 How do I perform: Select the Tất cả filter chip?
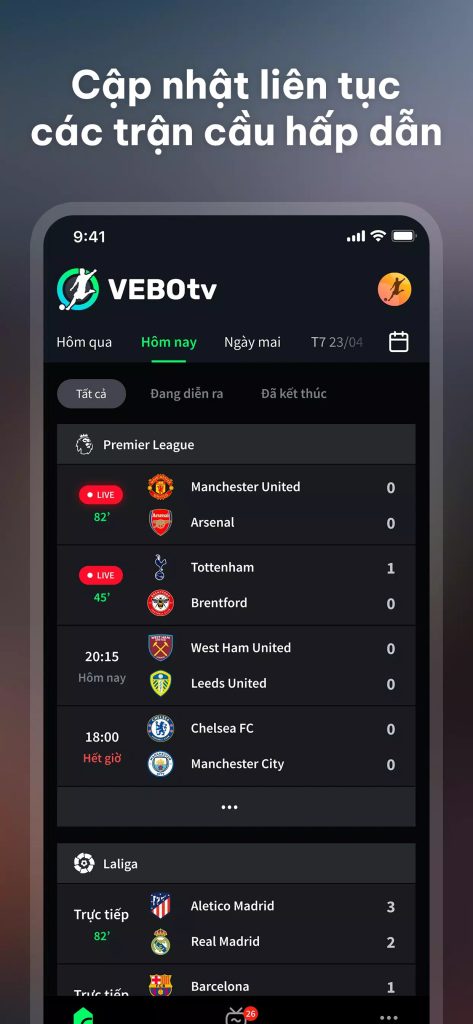(x=91, y=394)
